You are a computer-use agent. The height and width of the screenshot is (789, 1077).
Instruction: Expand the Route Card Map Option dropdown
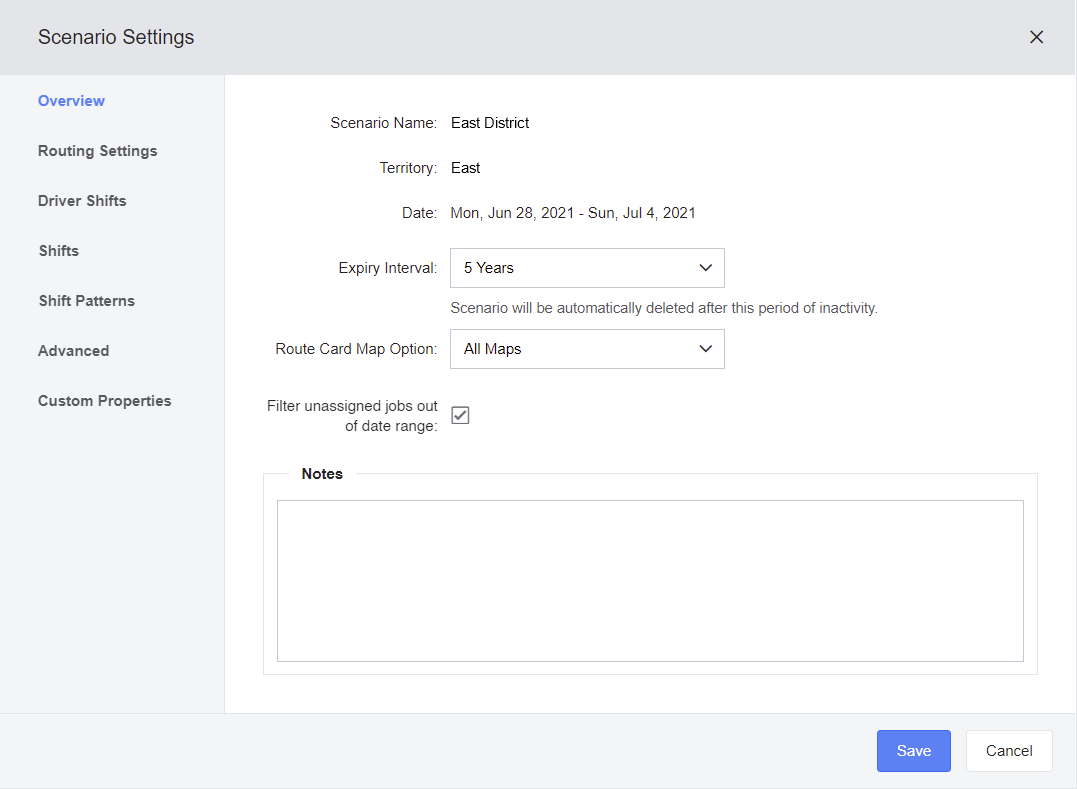click(587, 349)
